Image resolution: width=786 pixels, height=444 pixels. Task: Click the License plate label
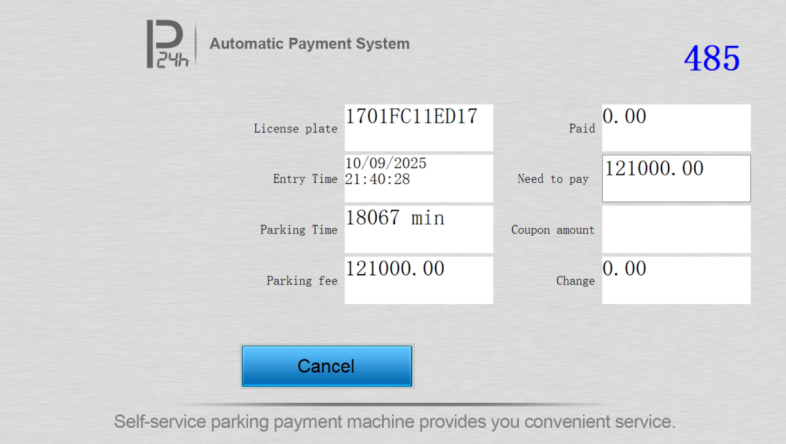click(295, 129)
